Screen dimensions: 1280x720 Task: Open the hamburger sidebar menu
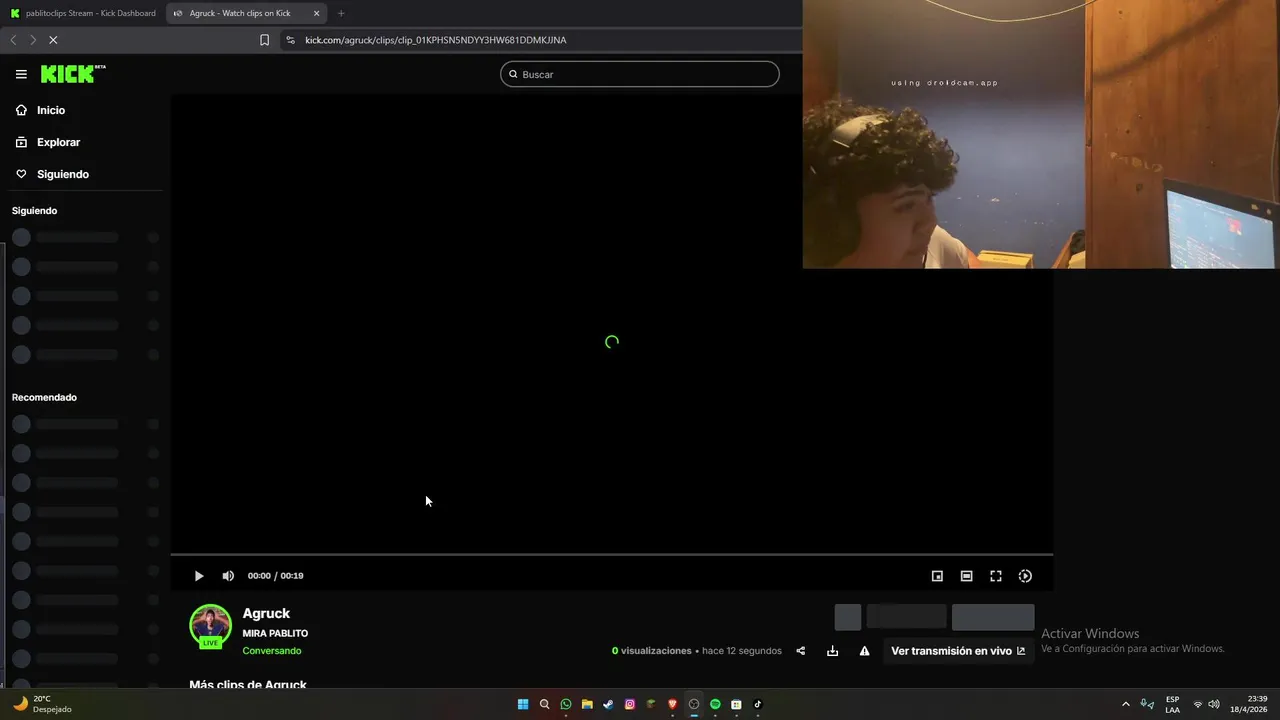pos(21,74)
